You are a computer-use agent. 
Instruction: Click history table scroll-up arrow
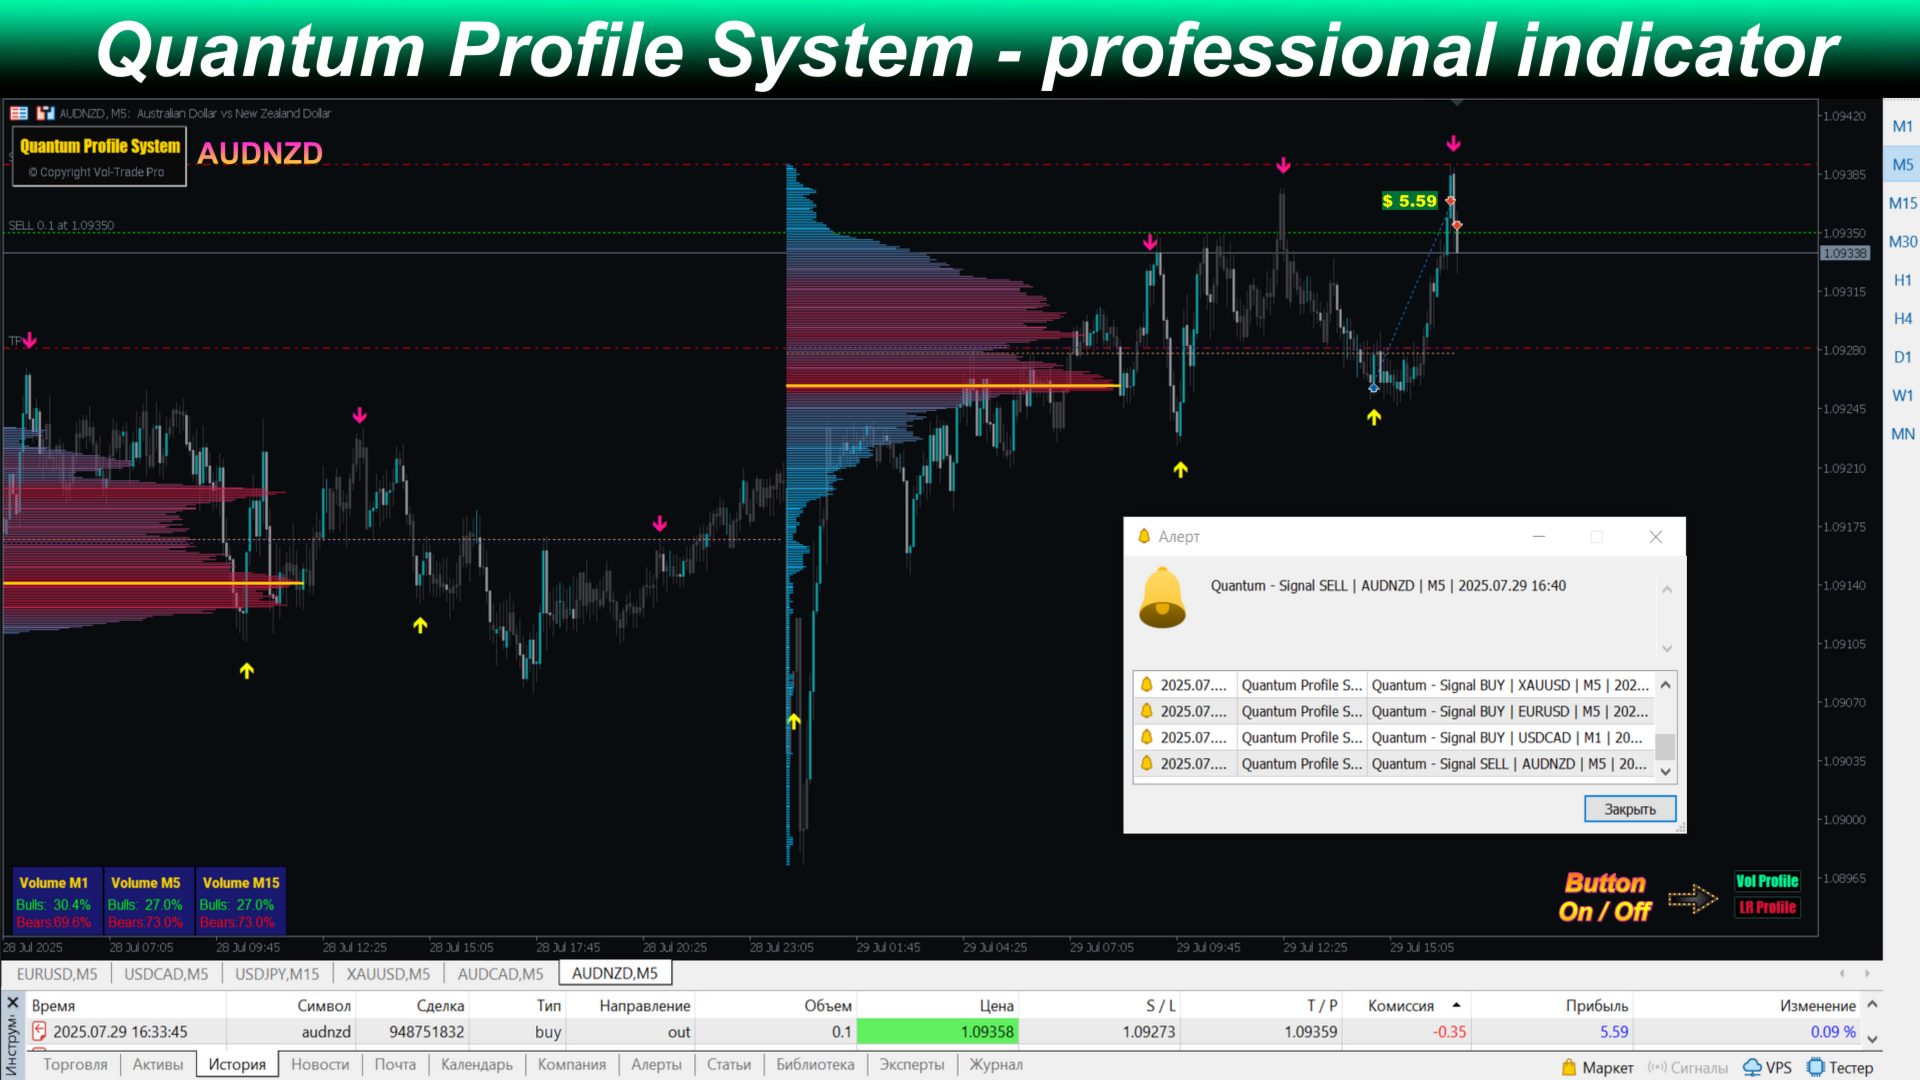[x=1872, y=1004]
